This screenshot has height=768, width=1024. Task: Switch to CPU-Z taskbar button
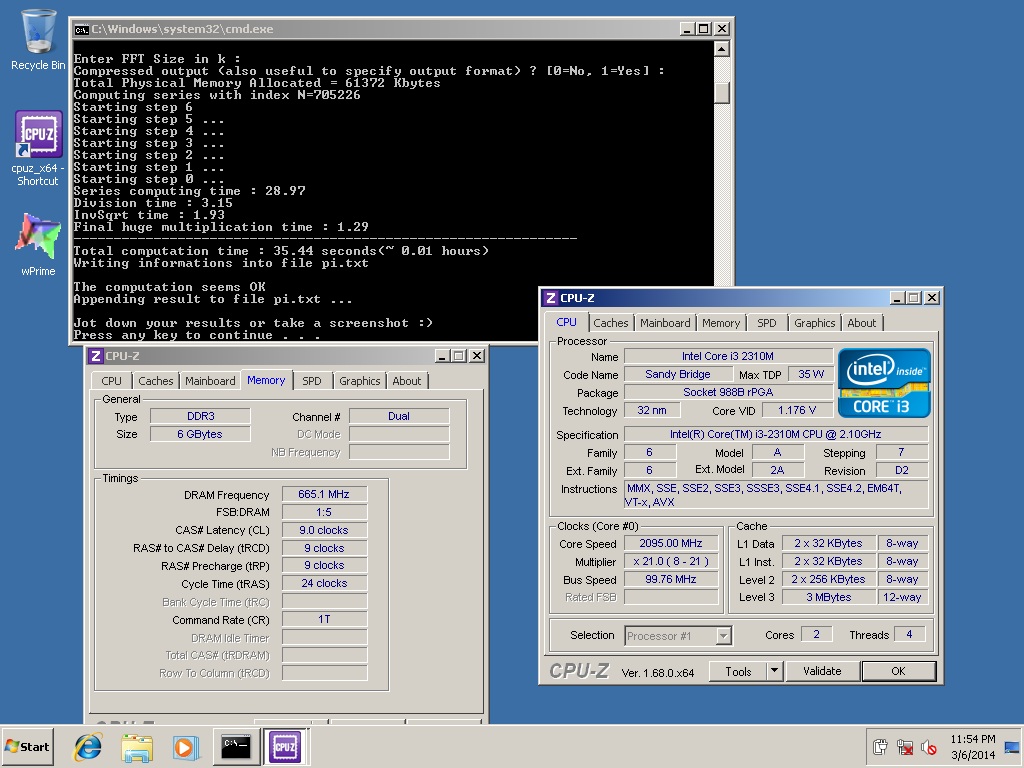(285, 746)
